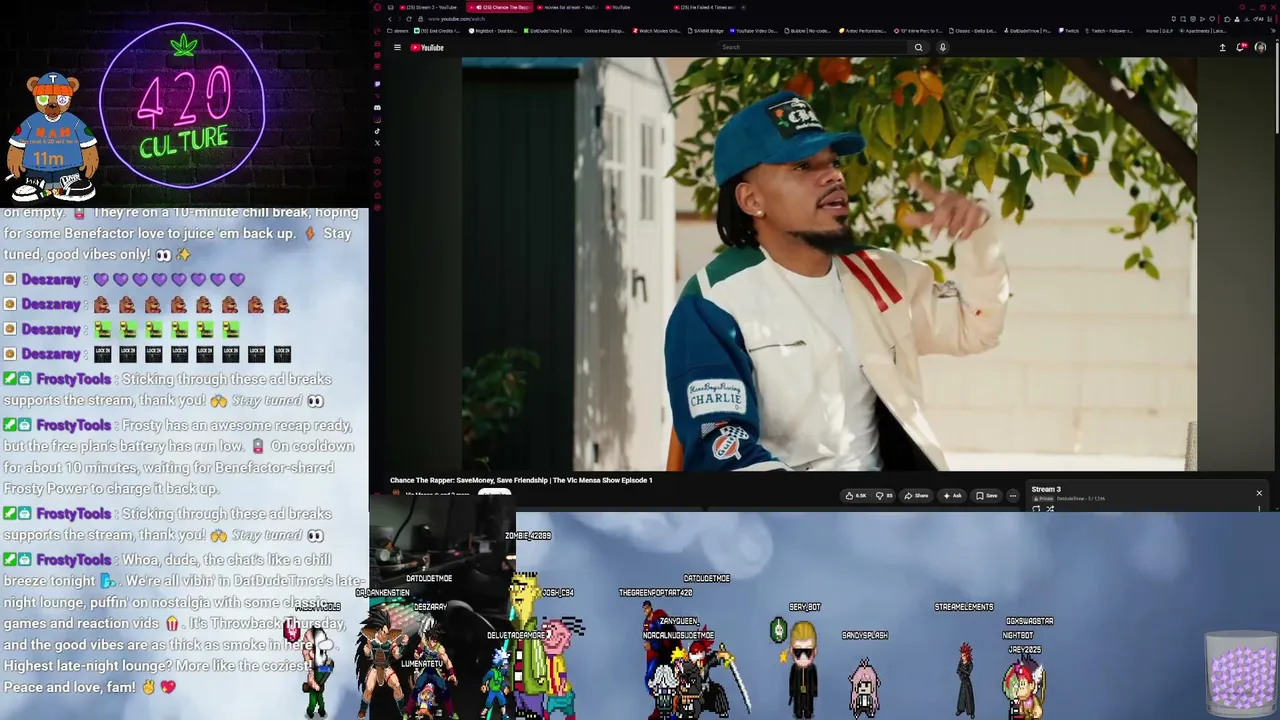This screenshot has width=1280, height=720.
Task: Open the YouTube guide hamburger menu
Action: 397,47
